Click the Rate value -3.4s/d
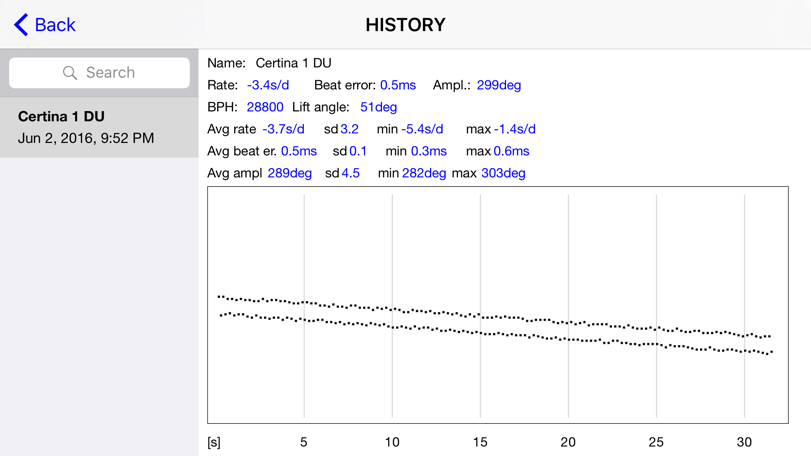Image resolution: width=811 pixels, height=456 pixels. (268, 85)
